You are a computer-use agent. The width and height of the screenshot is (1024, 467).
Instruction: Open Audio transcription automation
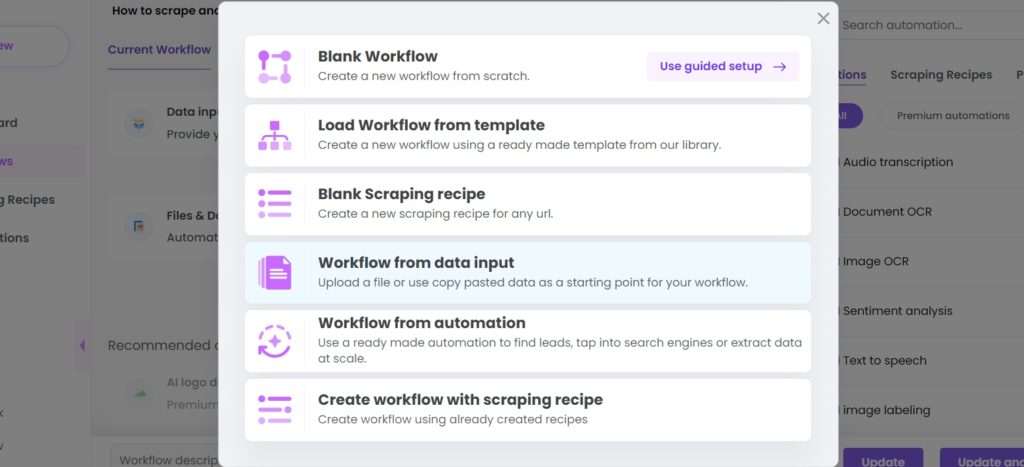point(897,162)
